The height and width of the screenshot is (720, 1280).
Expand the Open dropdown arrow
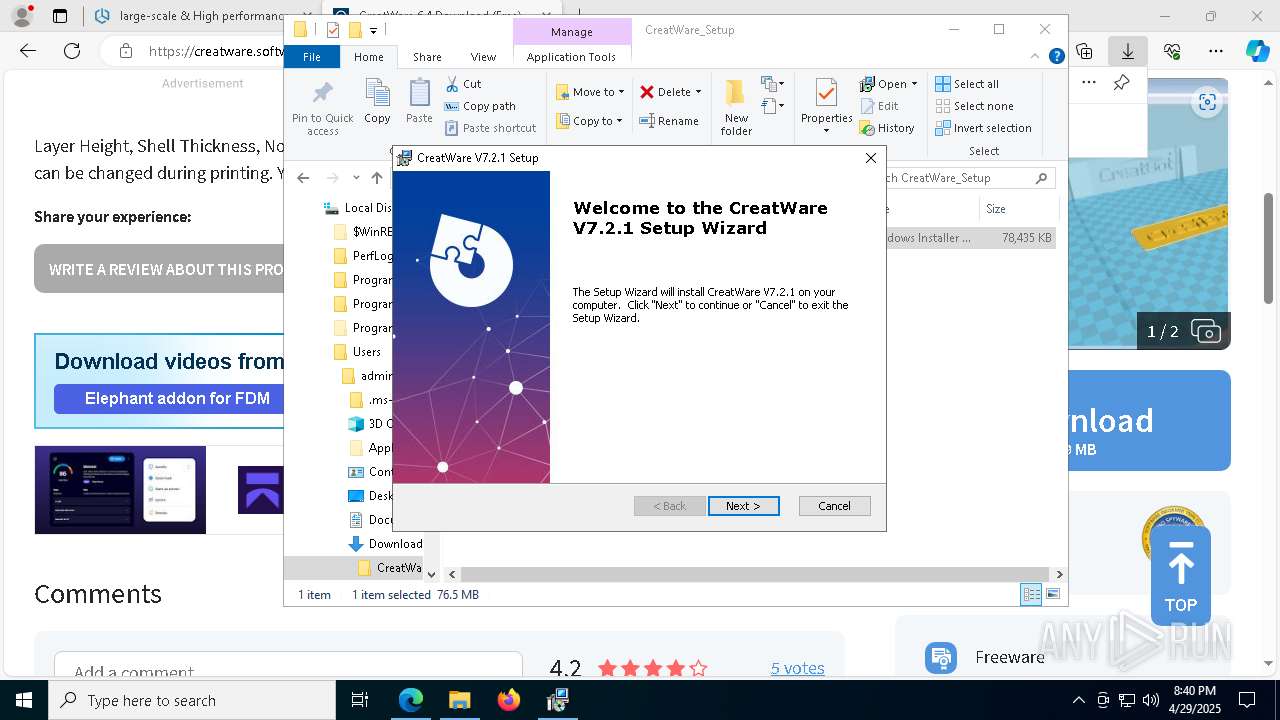point(915,84)
